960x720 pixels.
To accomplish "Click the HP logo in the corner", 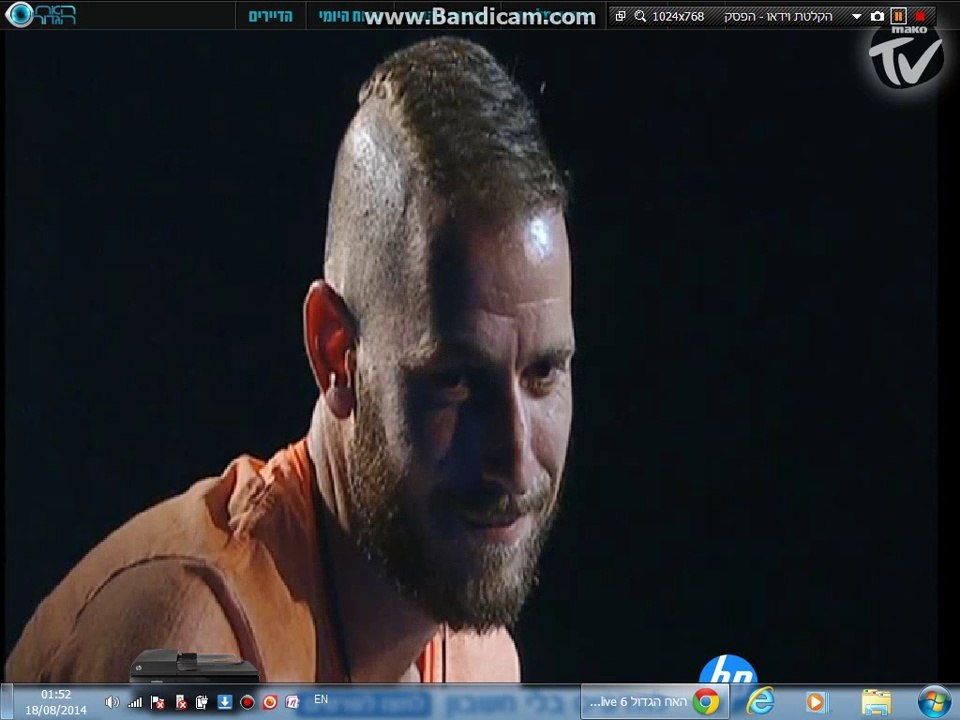I will (728, 669).
